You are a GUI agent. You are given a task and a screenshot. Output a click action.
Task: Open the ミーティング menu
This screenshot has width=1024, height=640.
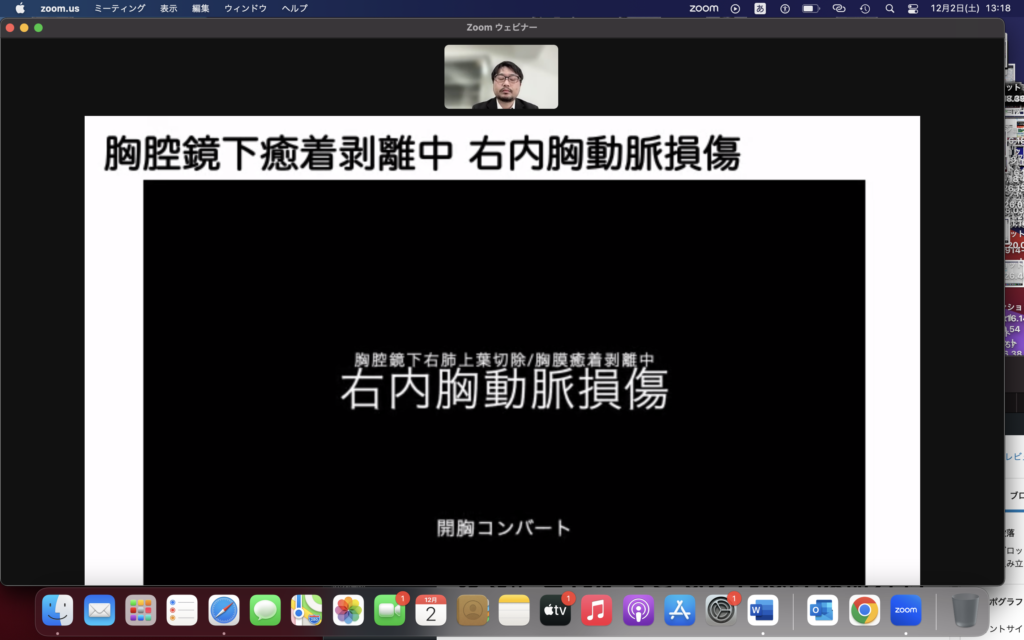click(119, 8)
